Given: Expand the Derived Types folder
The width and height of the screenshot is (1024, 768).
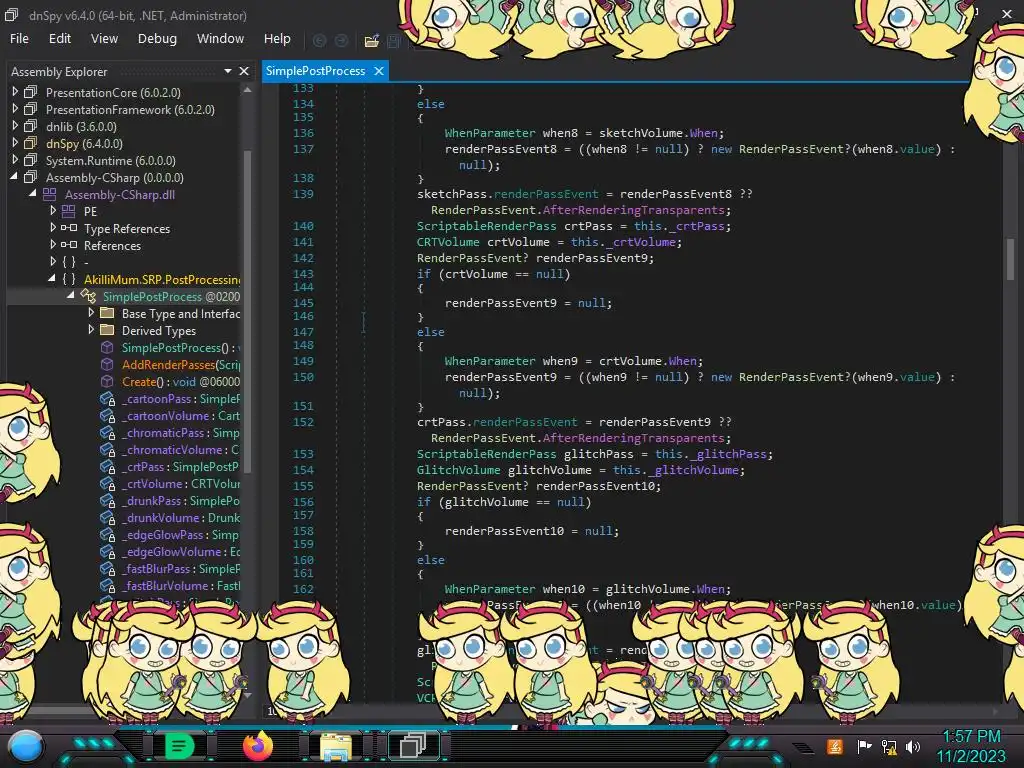Looking at the screenshot, I should click(91, 330).
